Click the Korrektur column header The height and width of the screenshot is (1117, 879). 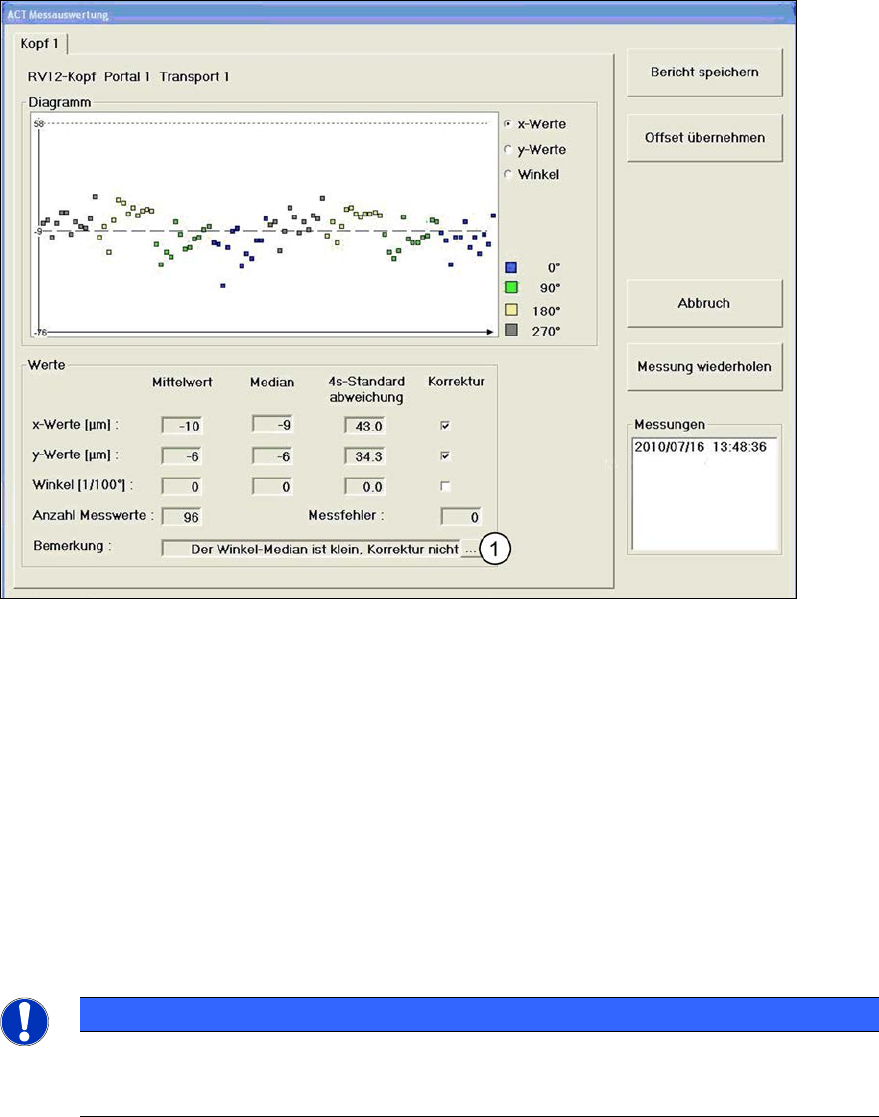(457, 382)
